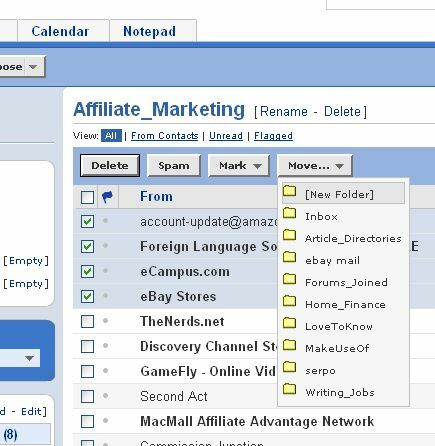Choose Home_Finance from the Move menu
Viewport: 435px width, 446px height.
pos(345,304)
